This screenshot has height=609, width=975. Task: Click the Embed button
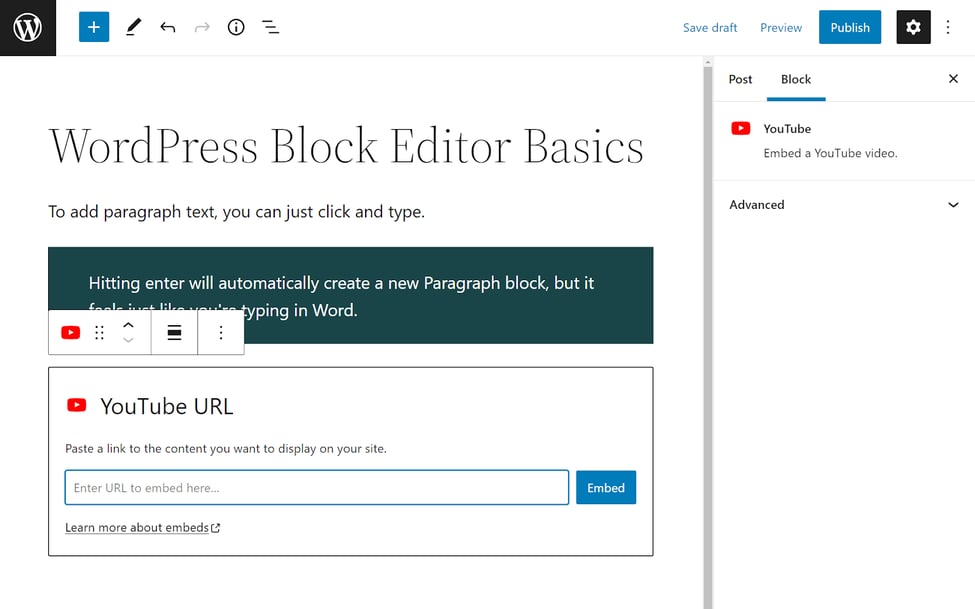tap(606, 488)
